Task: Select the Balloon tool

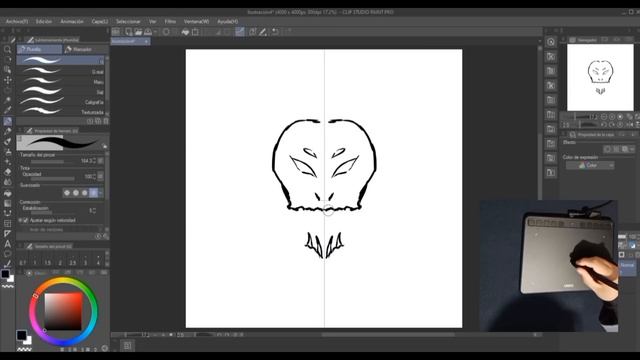Action: pyautogui.click(x=7, y=254)
